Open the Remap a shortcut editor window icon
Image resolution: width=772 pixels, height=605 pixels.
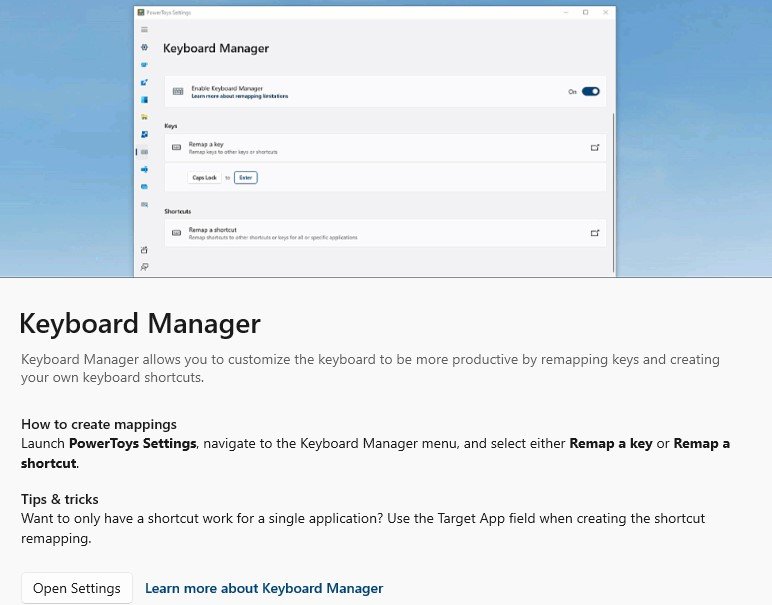point(595,233)
